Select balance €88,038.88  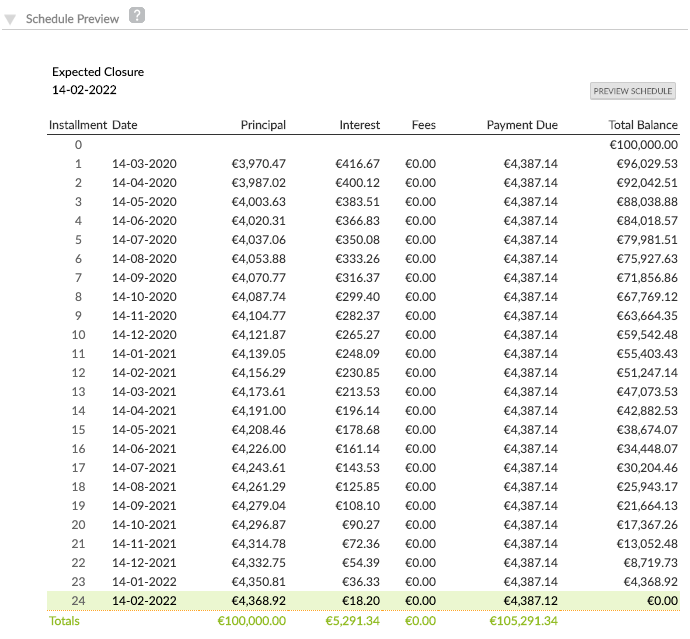pyautogui.click(x=647, y=202)
